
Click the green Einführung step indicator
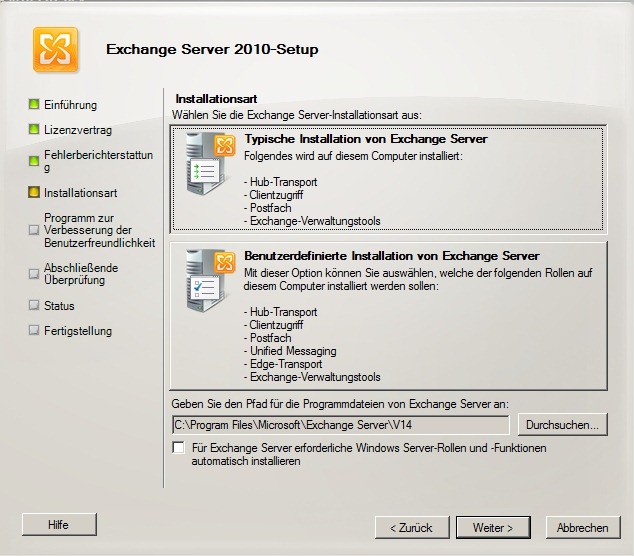34,104
